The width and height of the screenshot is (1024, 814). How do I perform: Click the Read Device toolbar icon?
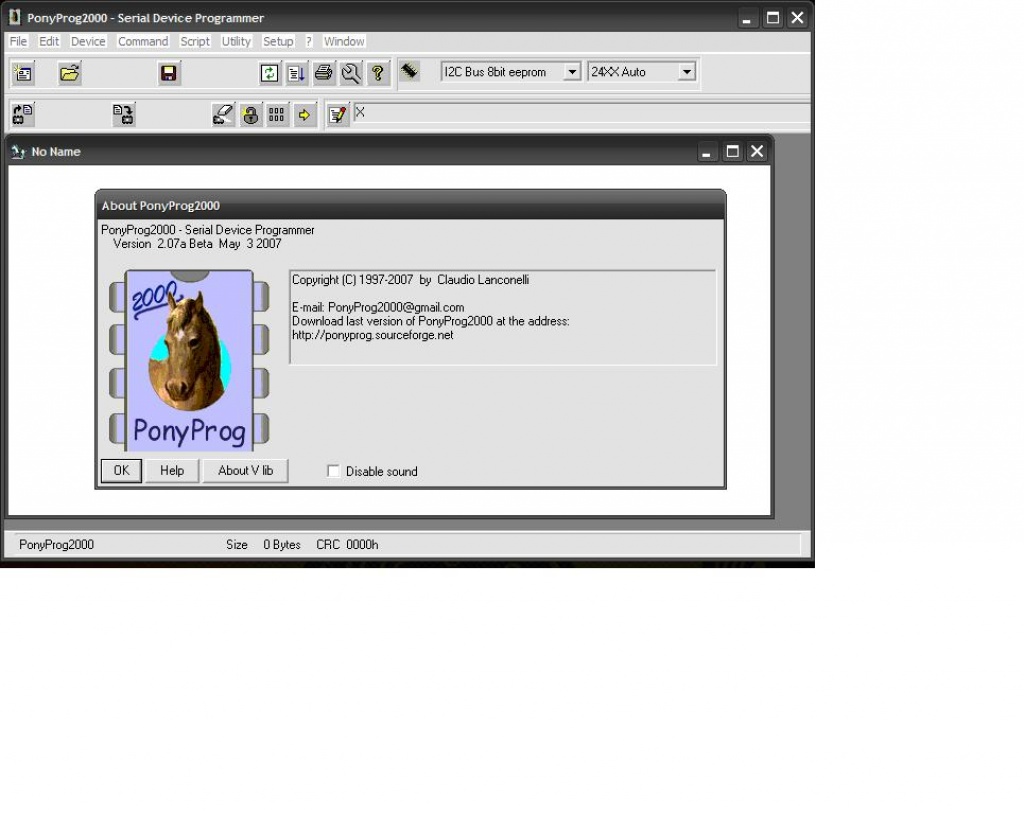coord(24,115)
